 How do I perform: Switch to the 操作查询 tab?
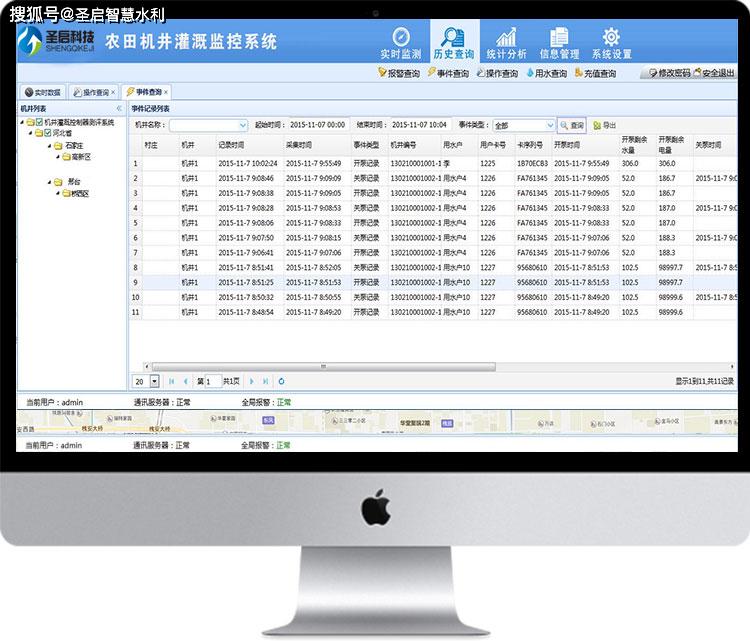(x=91, y=92)
